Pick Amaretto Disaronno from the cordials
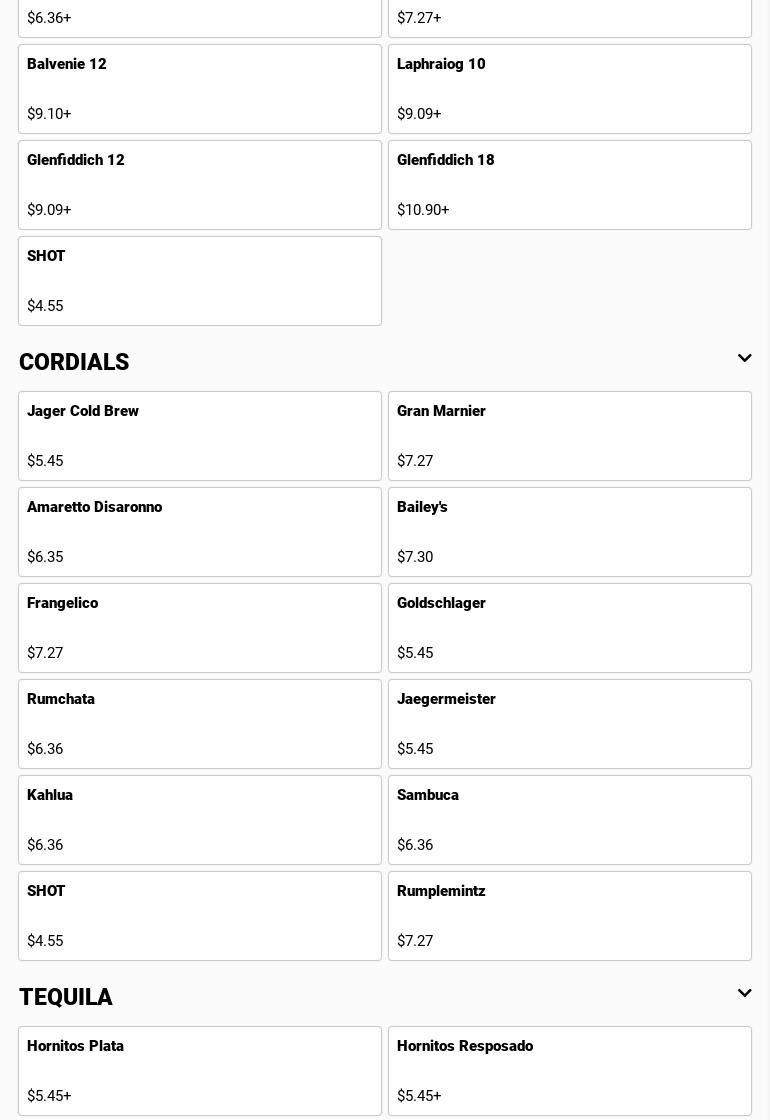The height and width of the screenshot is (1120, 770). point(200,532)
